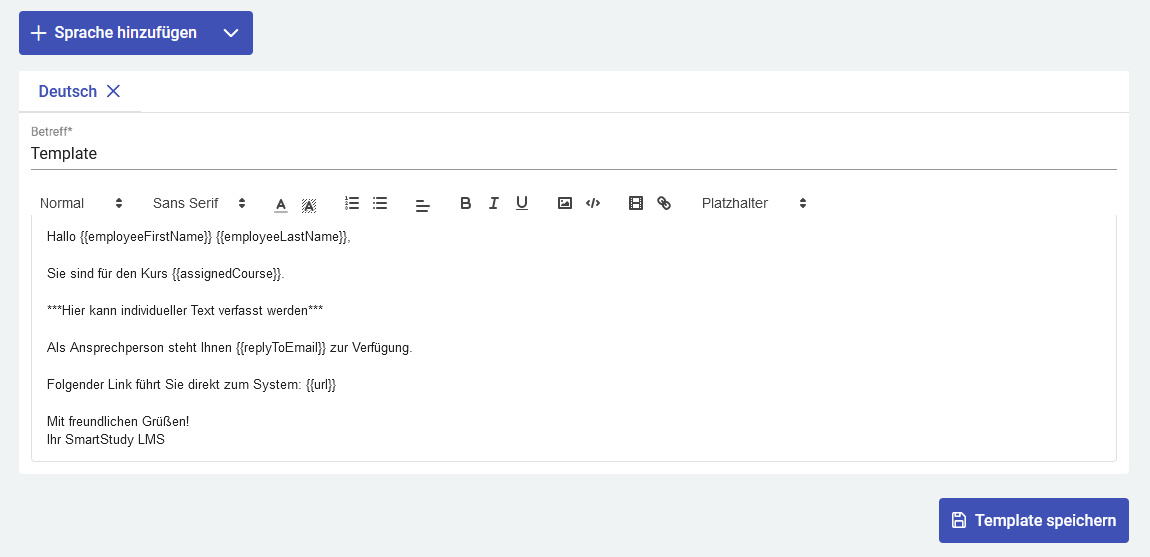Toggle italic formatting
This screenshot has width=1150, height=557.
click(493, 203)
